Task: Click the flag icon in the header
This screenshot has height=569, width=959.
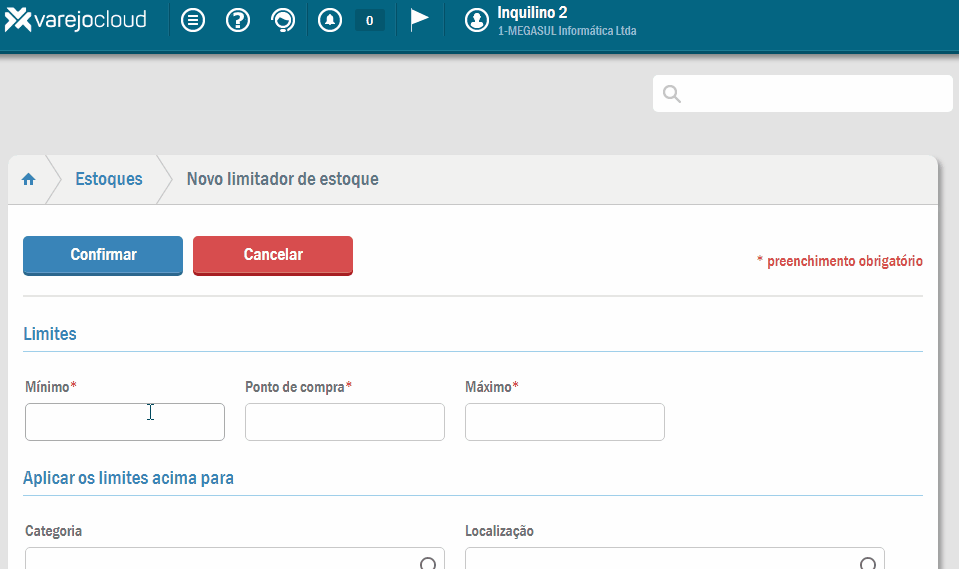Action: pyautogui.click(x=420, y=20)
